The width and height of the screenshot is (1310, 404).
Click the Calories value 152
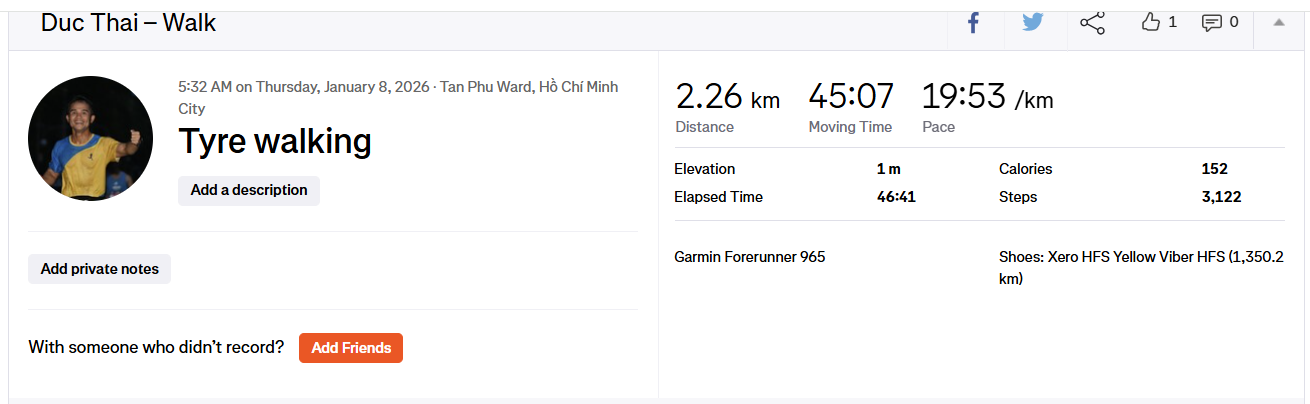pyautogui.click(x=1214, y=169)
